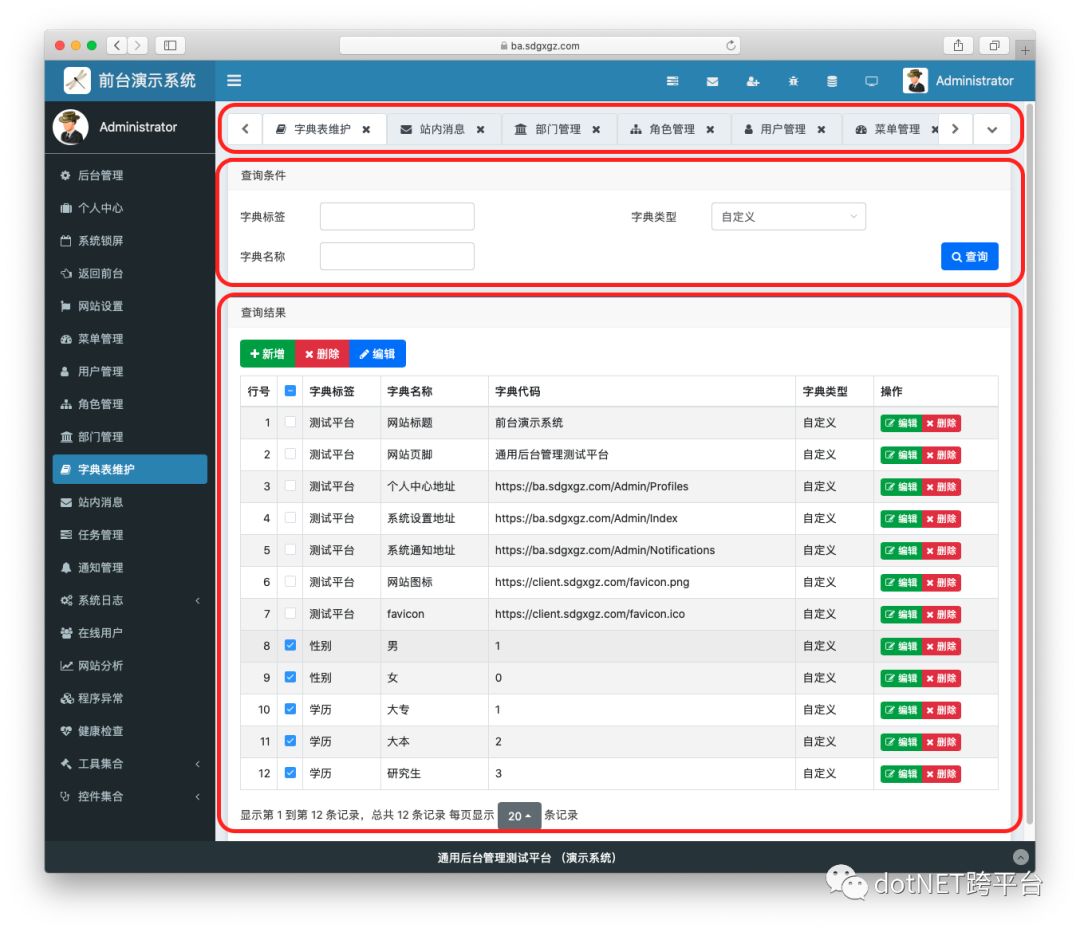
Task: Open the page size 20 dropdown
Action: (x=519, y=816)
